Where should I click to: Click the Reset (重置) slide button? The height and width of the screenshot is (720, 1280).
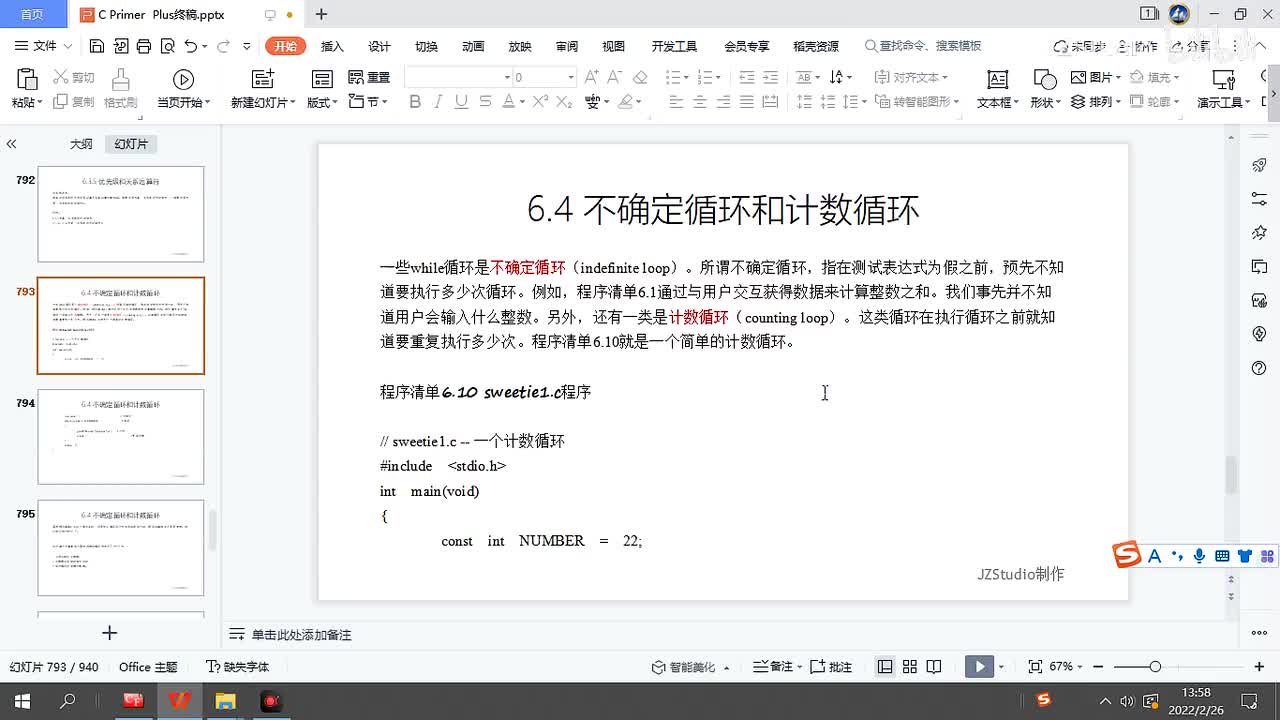[369, 78]
